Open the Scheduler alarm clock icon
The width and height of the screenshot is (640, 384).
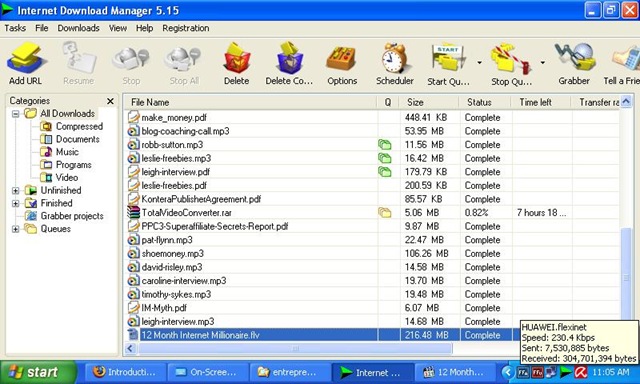pyautogui.click(x=394, y=58)
